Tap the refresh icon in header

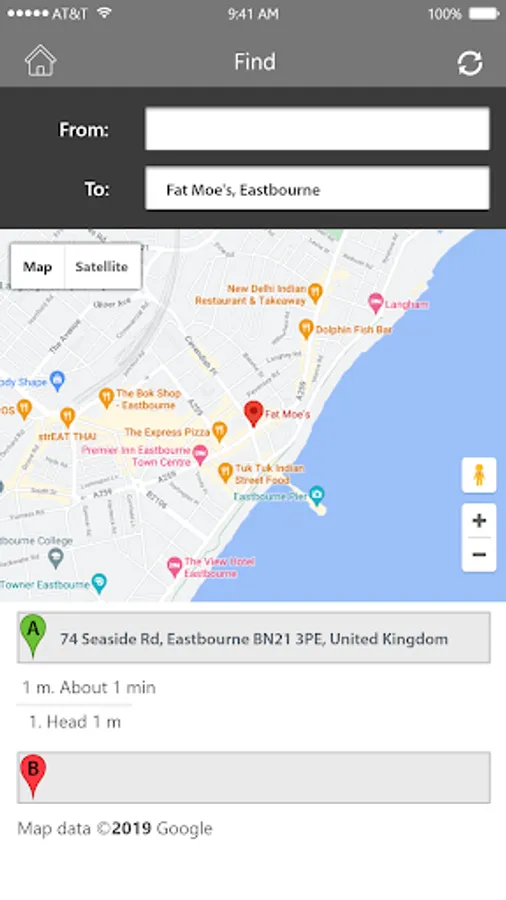470,63
